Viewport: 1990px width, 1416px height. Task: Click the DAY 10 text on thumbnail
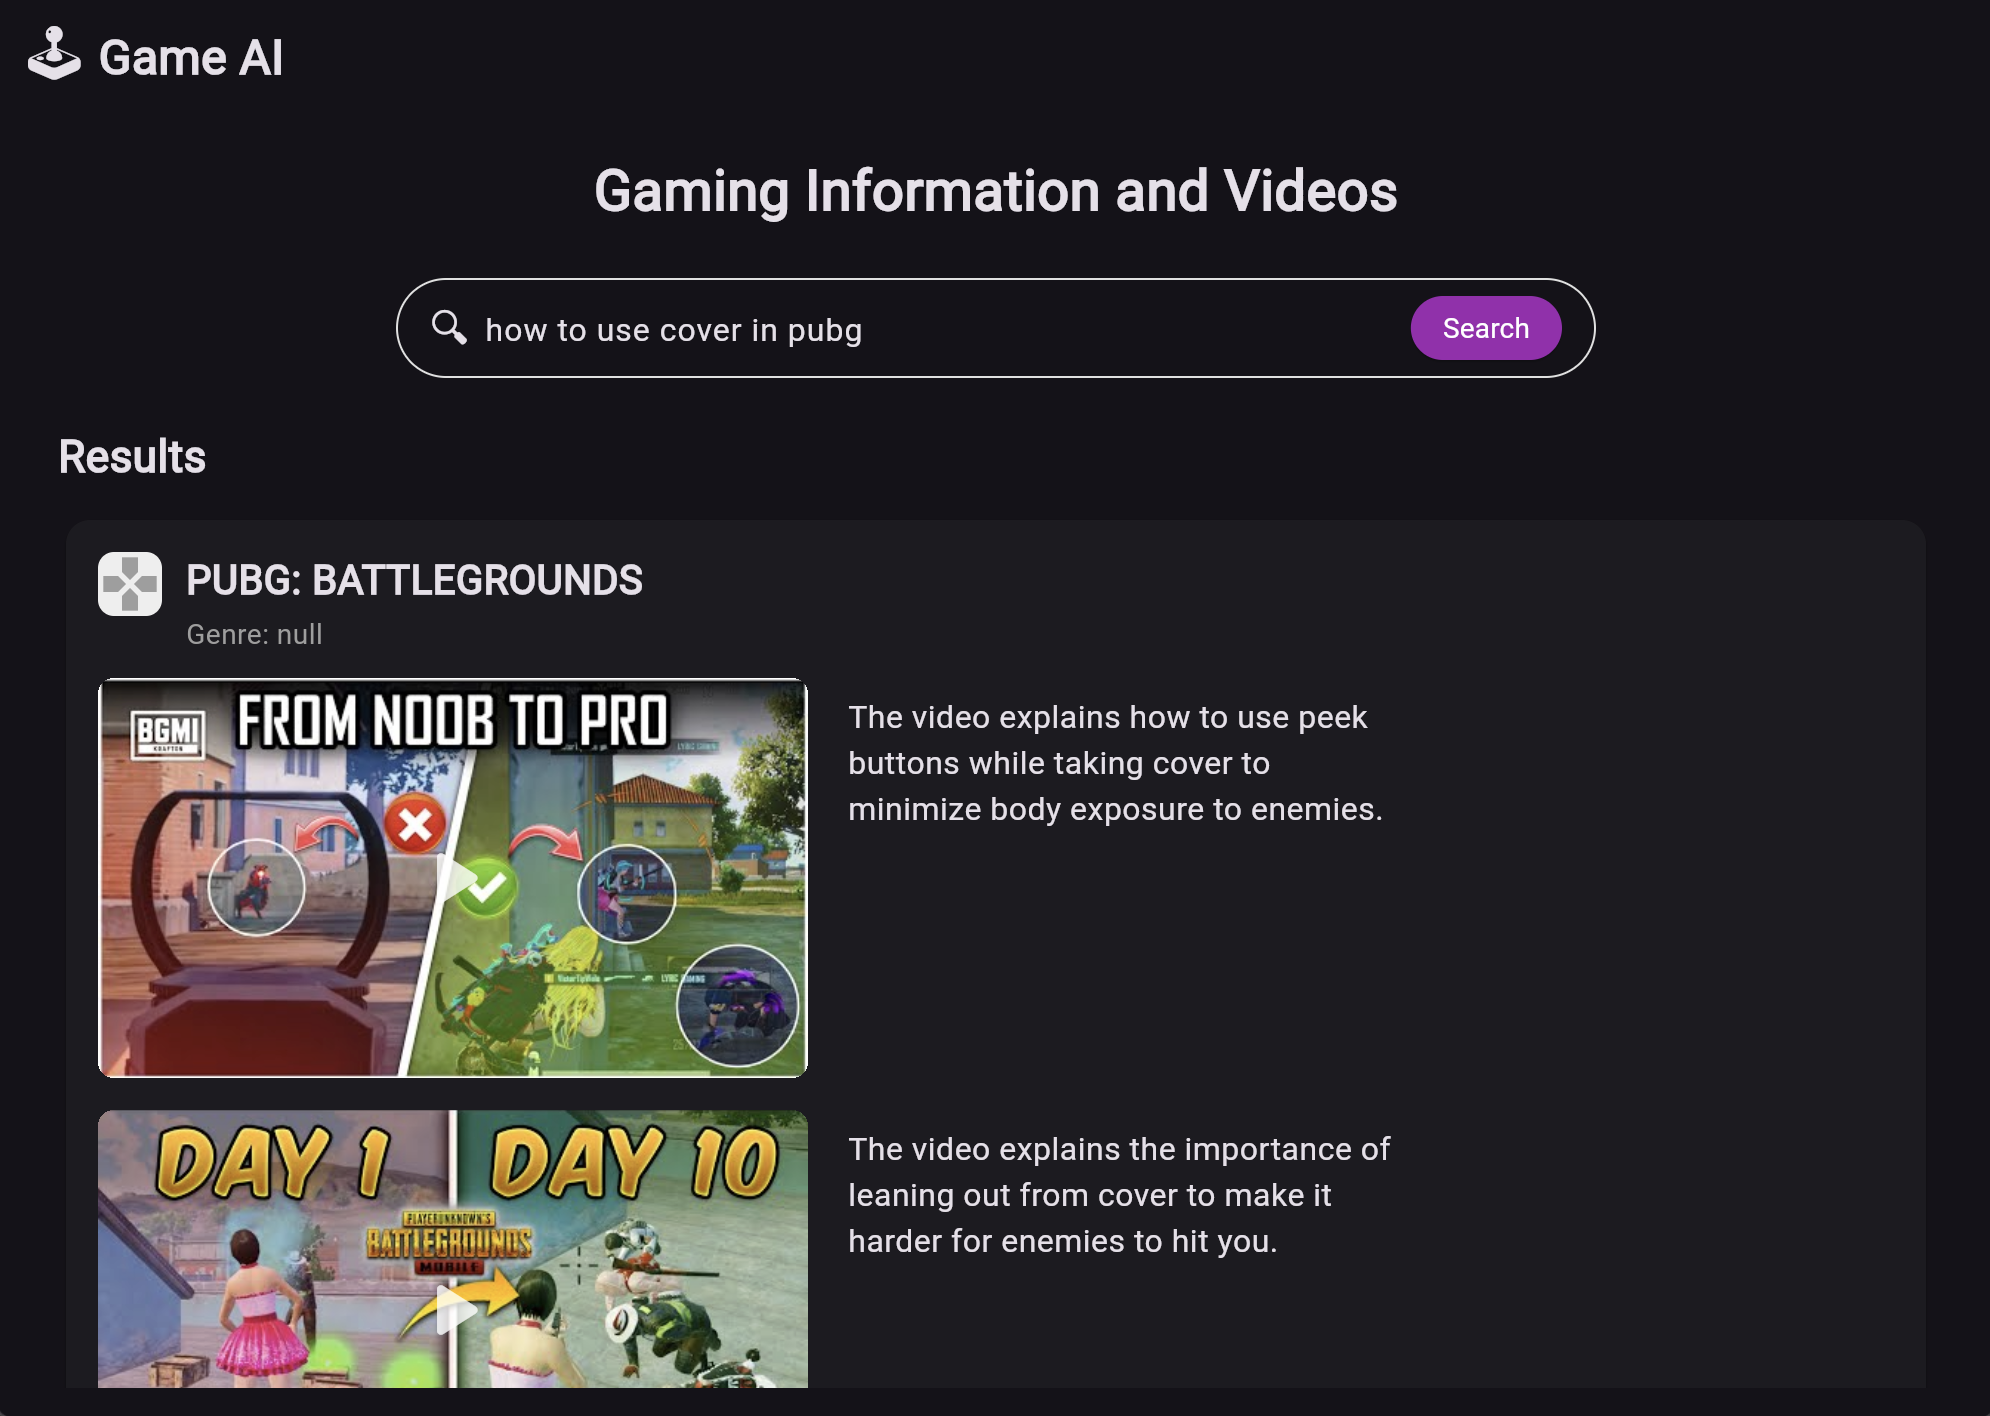tap(634, 1163)
